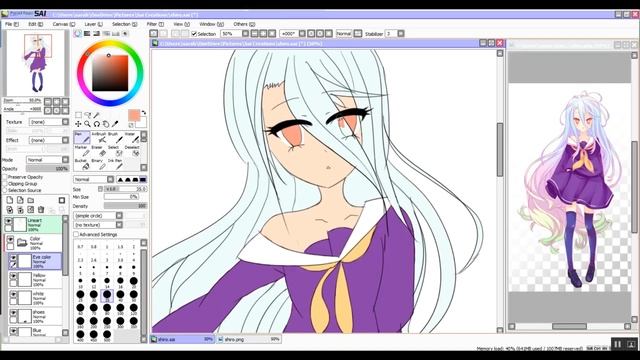Select the Ink Pen tool

115,164
